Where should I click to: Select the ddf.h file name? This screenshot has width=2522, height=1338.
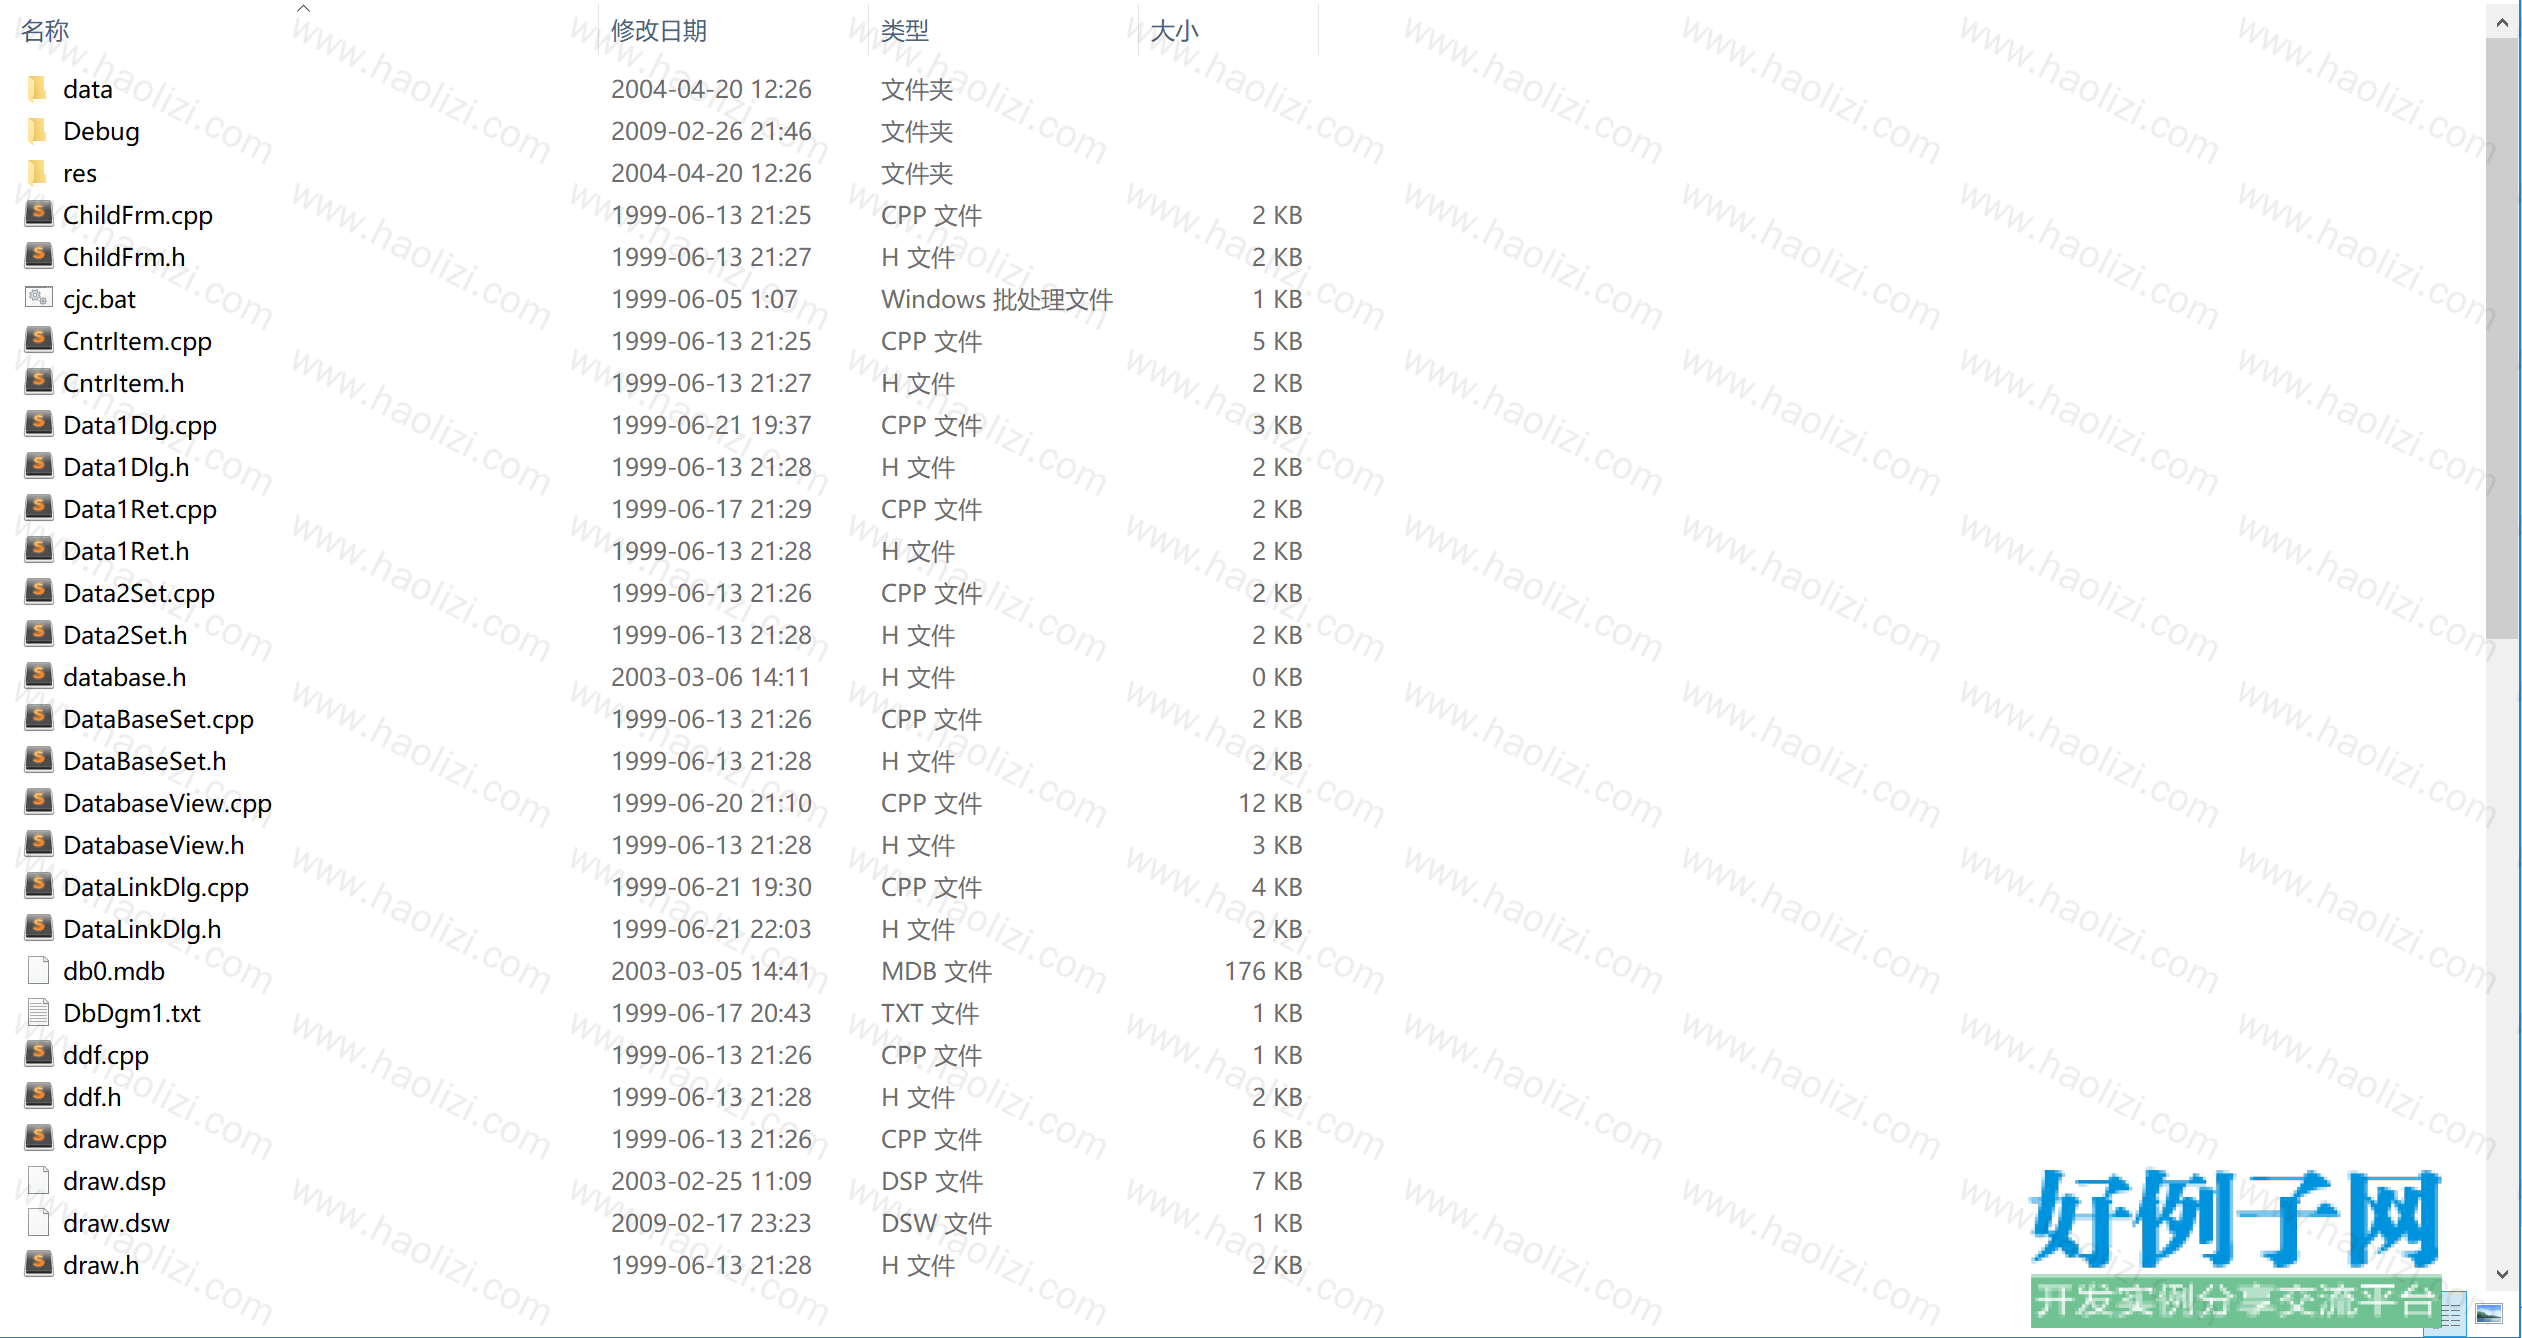pos(92,1097)
